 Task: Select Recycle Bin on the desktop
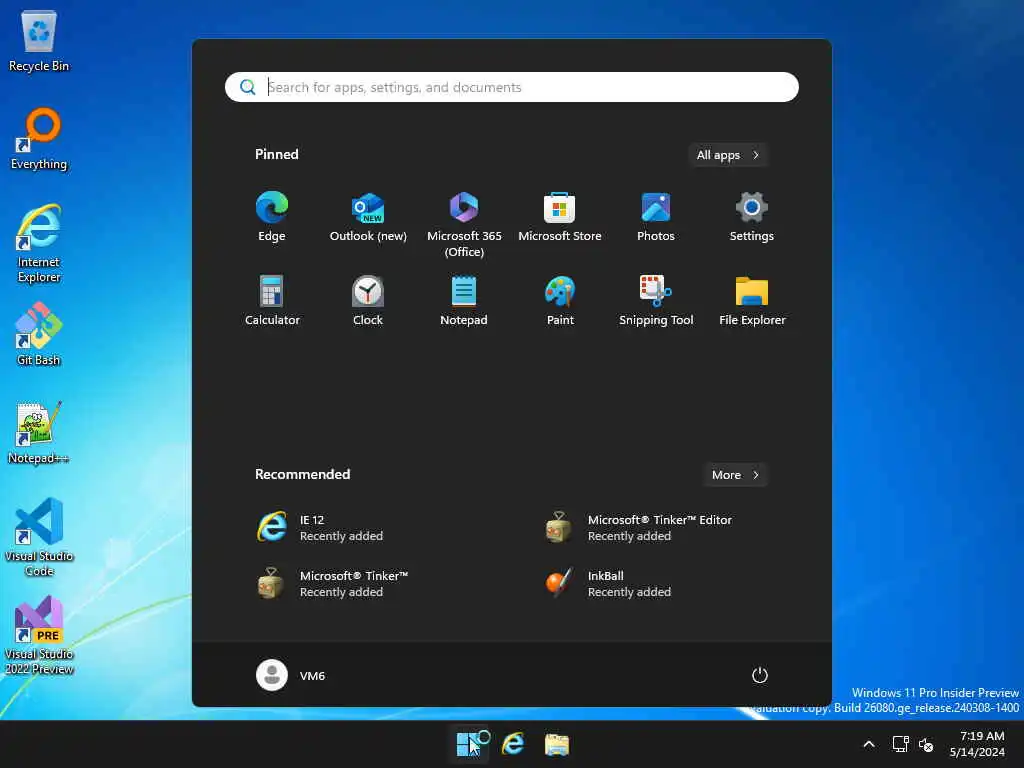39,42
